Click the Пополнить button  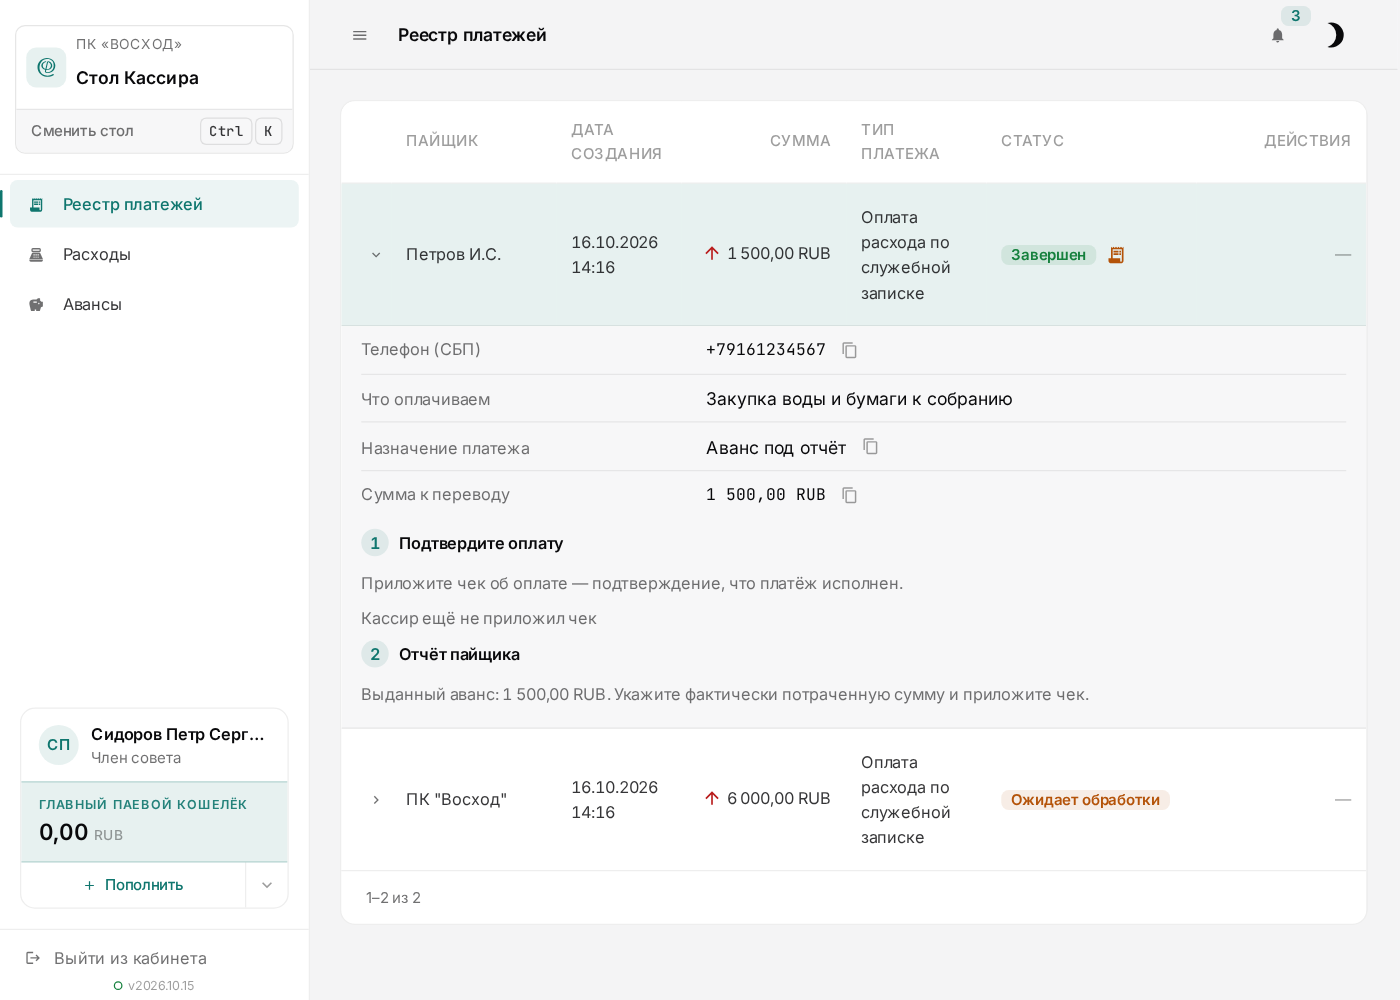(x=133, y=885)
